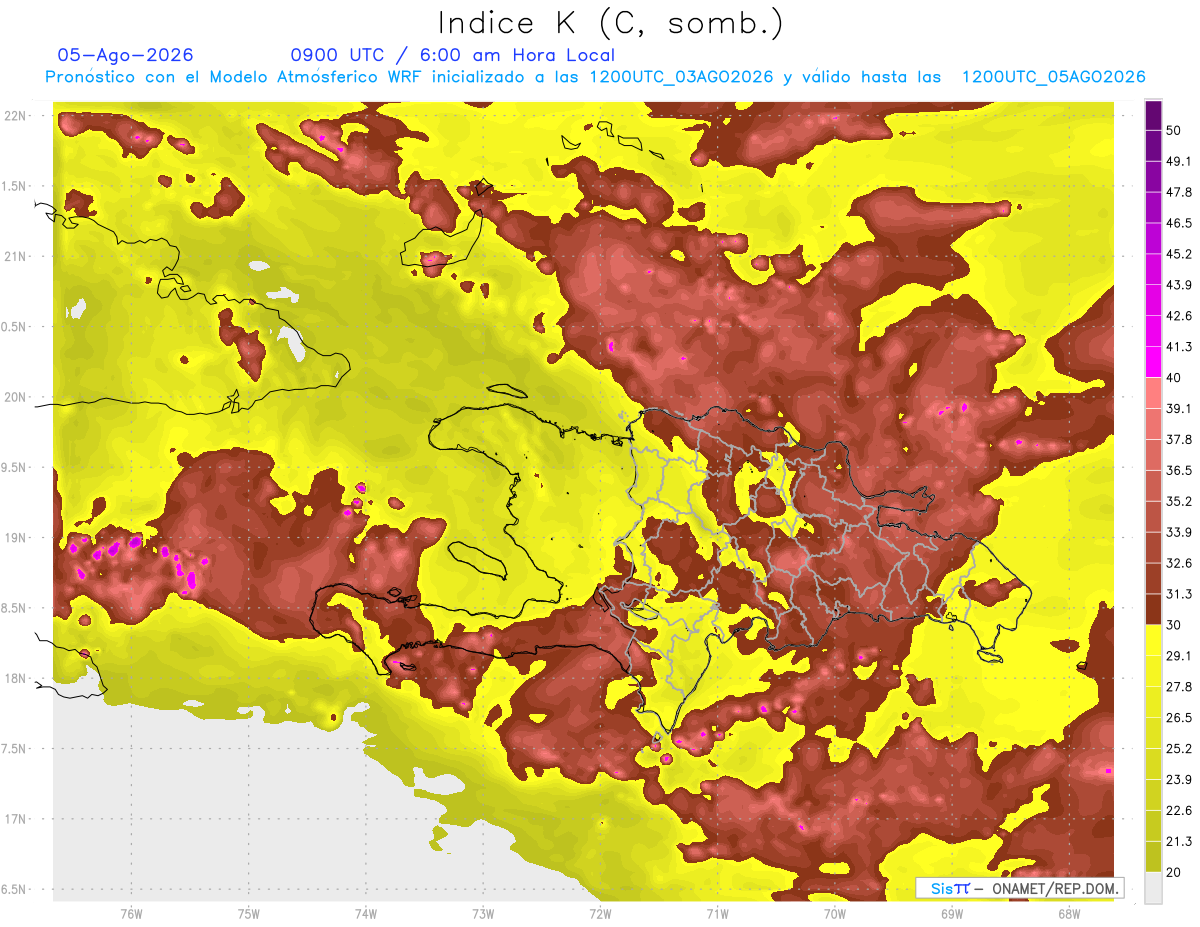
Task: Select the date label '05-Ago-2026'
Action: [125, 55]
